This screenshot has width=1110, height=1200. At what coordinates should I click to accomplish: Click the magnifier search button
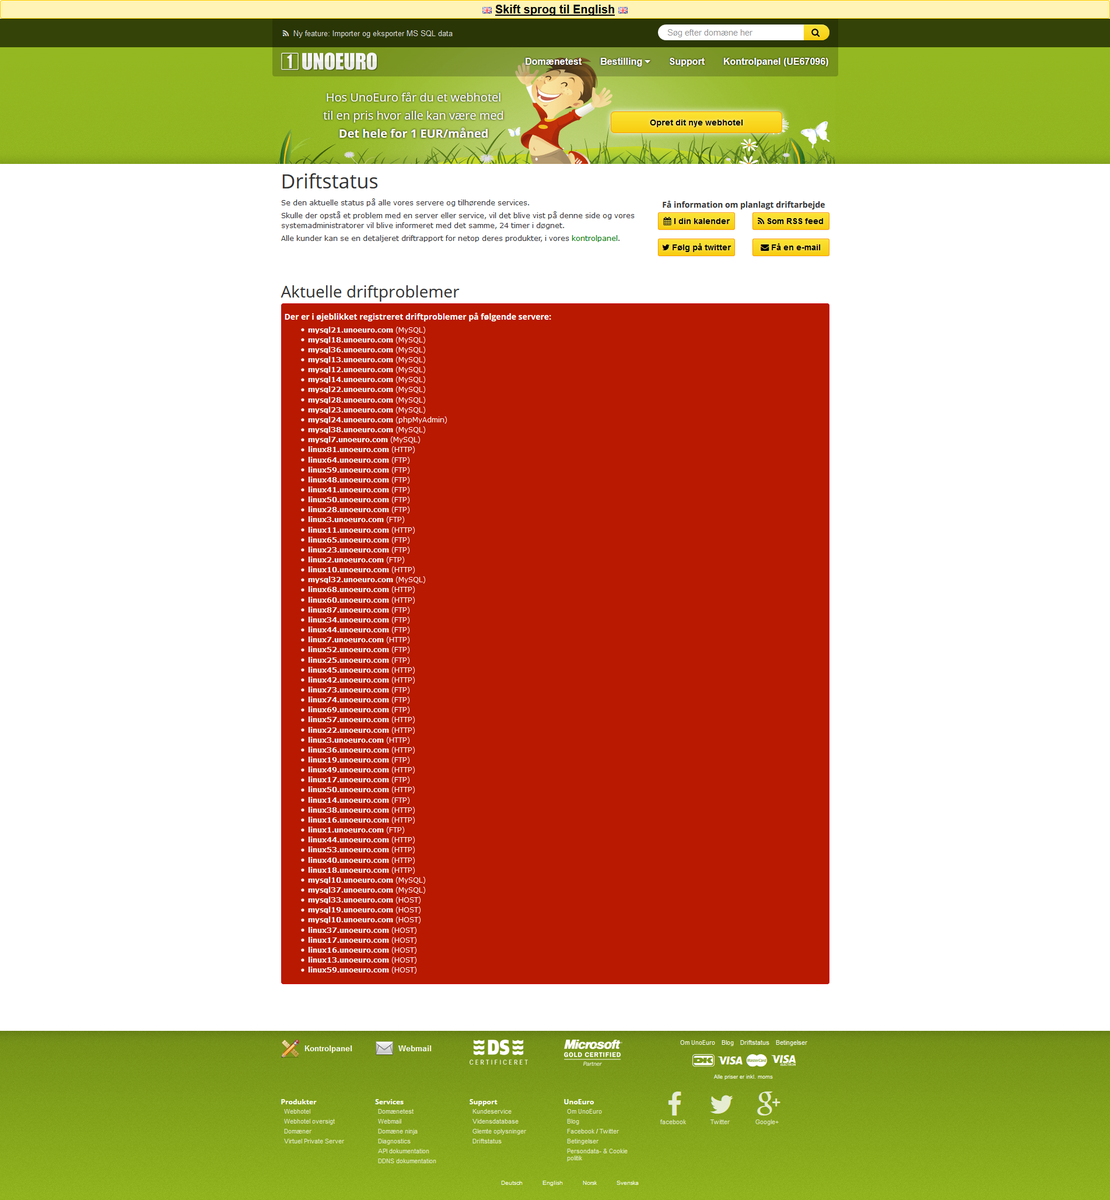point(816,33)
